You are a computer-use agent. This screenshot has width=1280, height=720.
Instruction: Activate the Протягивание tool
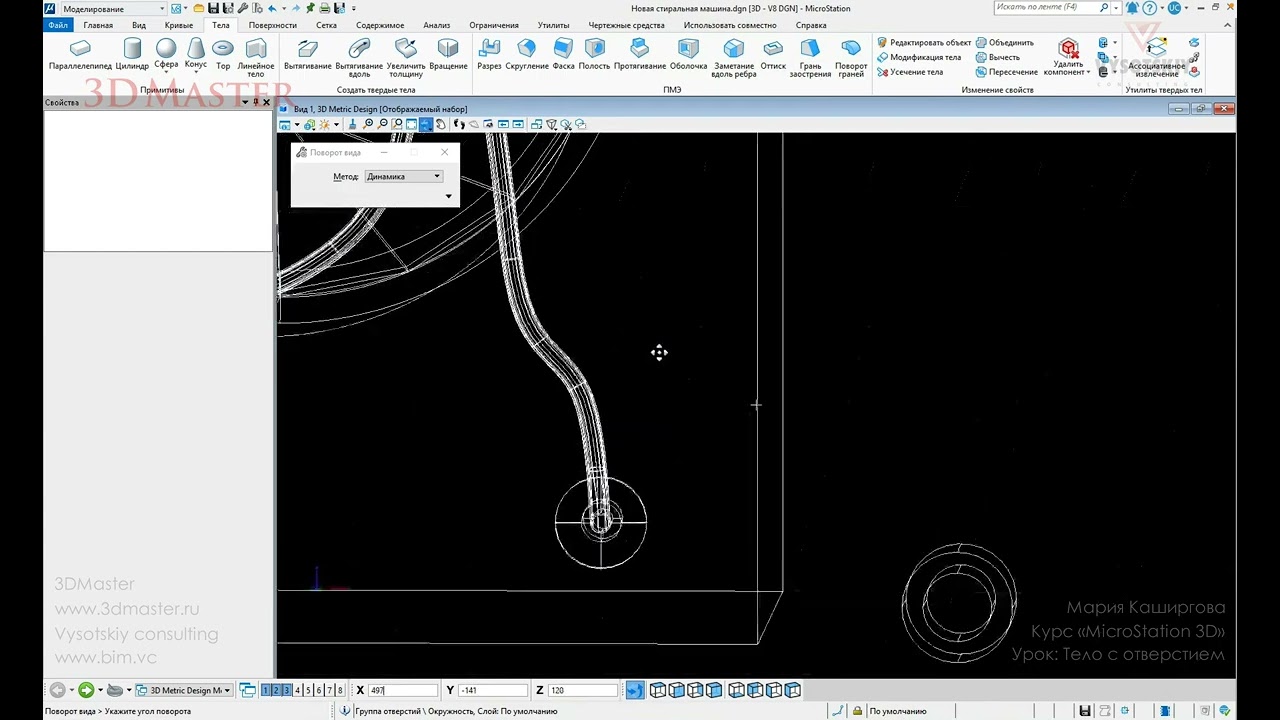(x=640, y=54)
